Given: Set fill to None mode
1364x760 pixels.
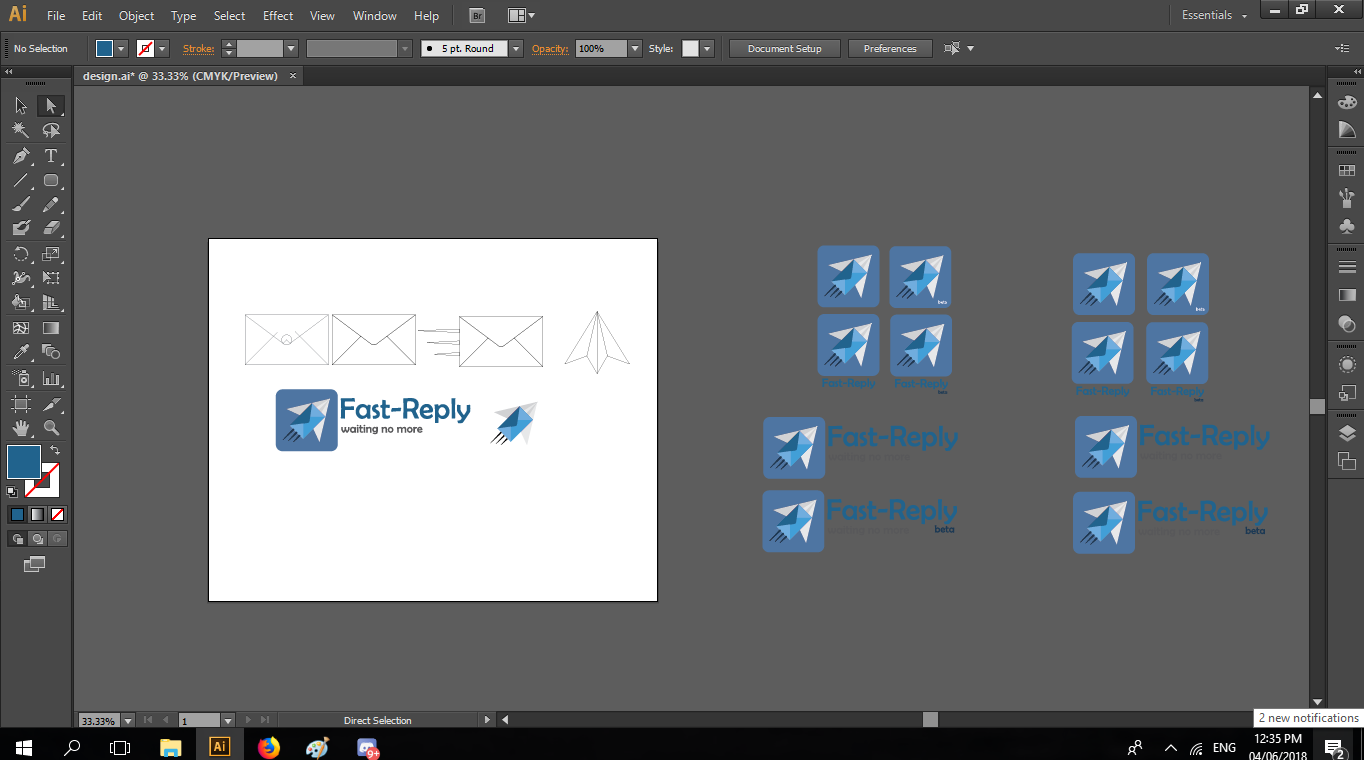Looking at the screenshot, I should pos(58,514).
